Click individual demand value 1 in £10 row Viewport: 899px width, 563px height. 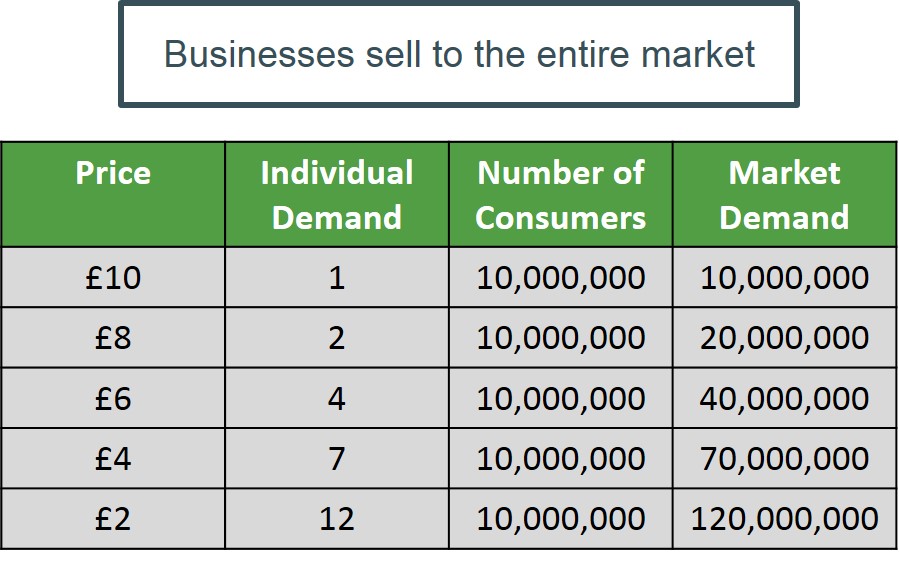point(337,277)
